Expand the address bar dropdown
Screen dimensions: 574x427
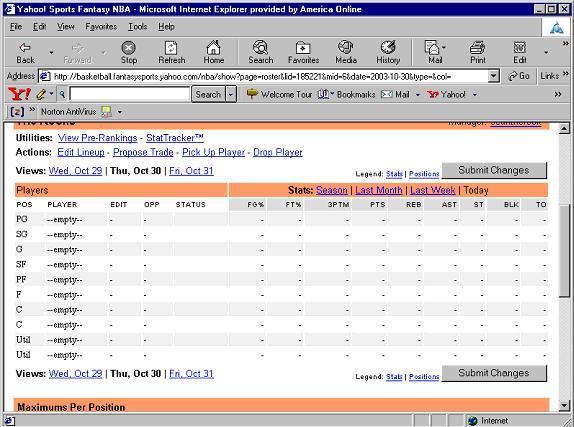493,76
